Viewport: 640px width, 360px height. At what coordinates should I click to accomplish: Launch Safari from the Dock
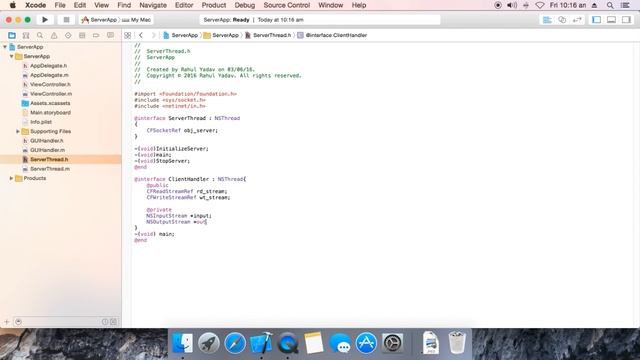235,343
